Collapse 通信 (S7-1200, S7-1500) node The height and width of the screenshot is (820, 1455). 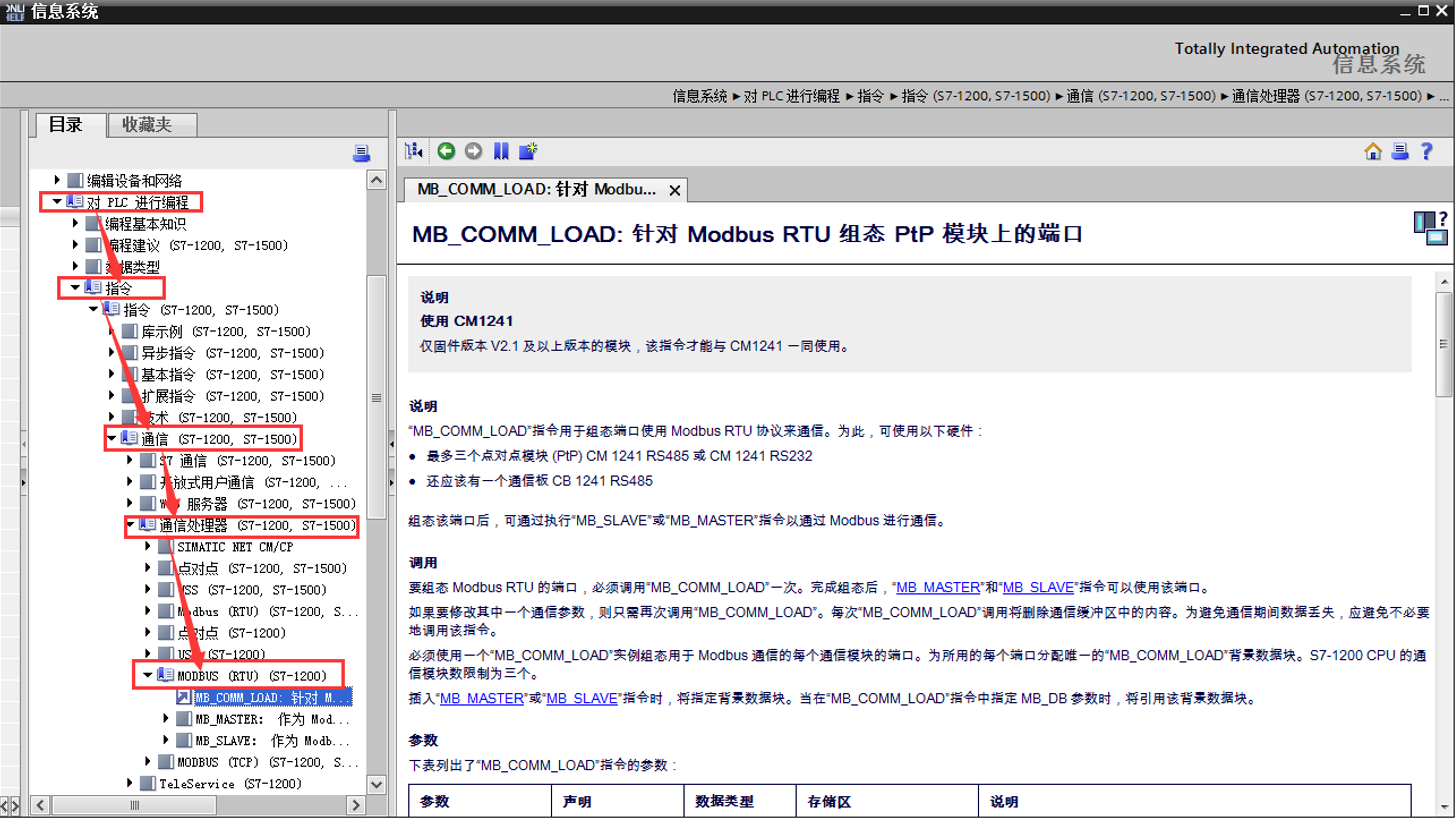click(x=112, y=439)
